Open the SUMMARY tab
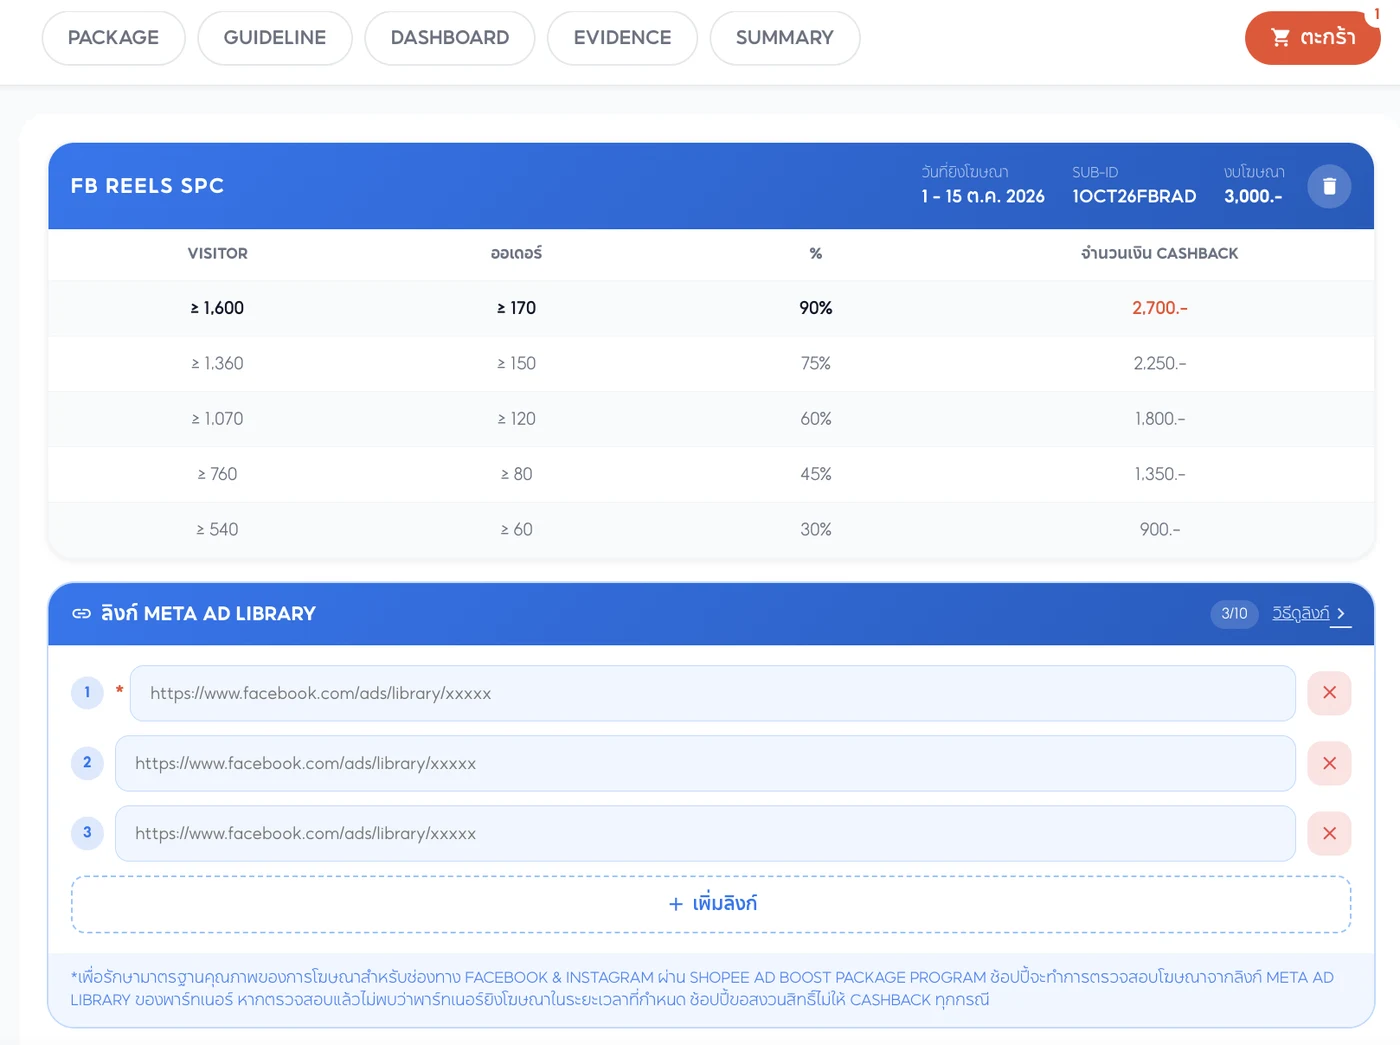Viewport: 1400px width, 1045px height. coord(785,38)
